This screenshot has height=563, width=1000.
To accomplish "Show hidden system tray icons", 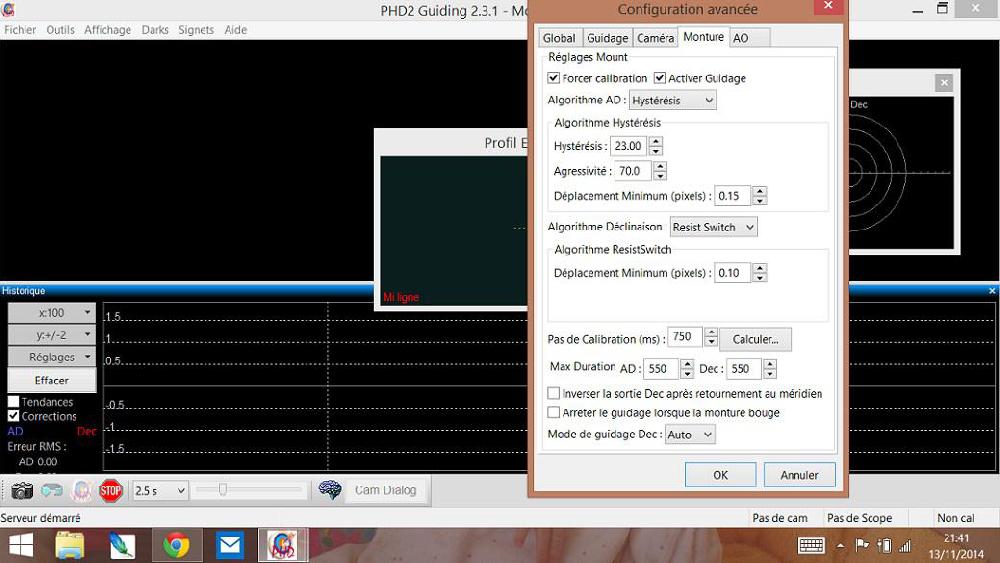I will point(841,546).
